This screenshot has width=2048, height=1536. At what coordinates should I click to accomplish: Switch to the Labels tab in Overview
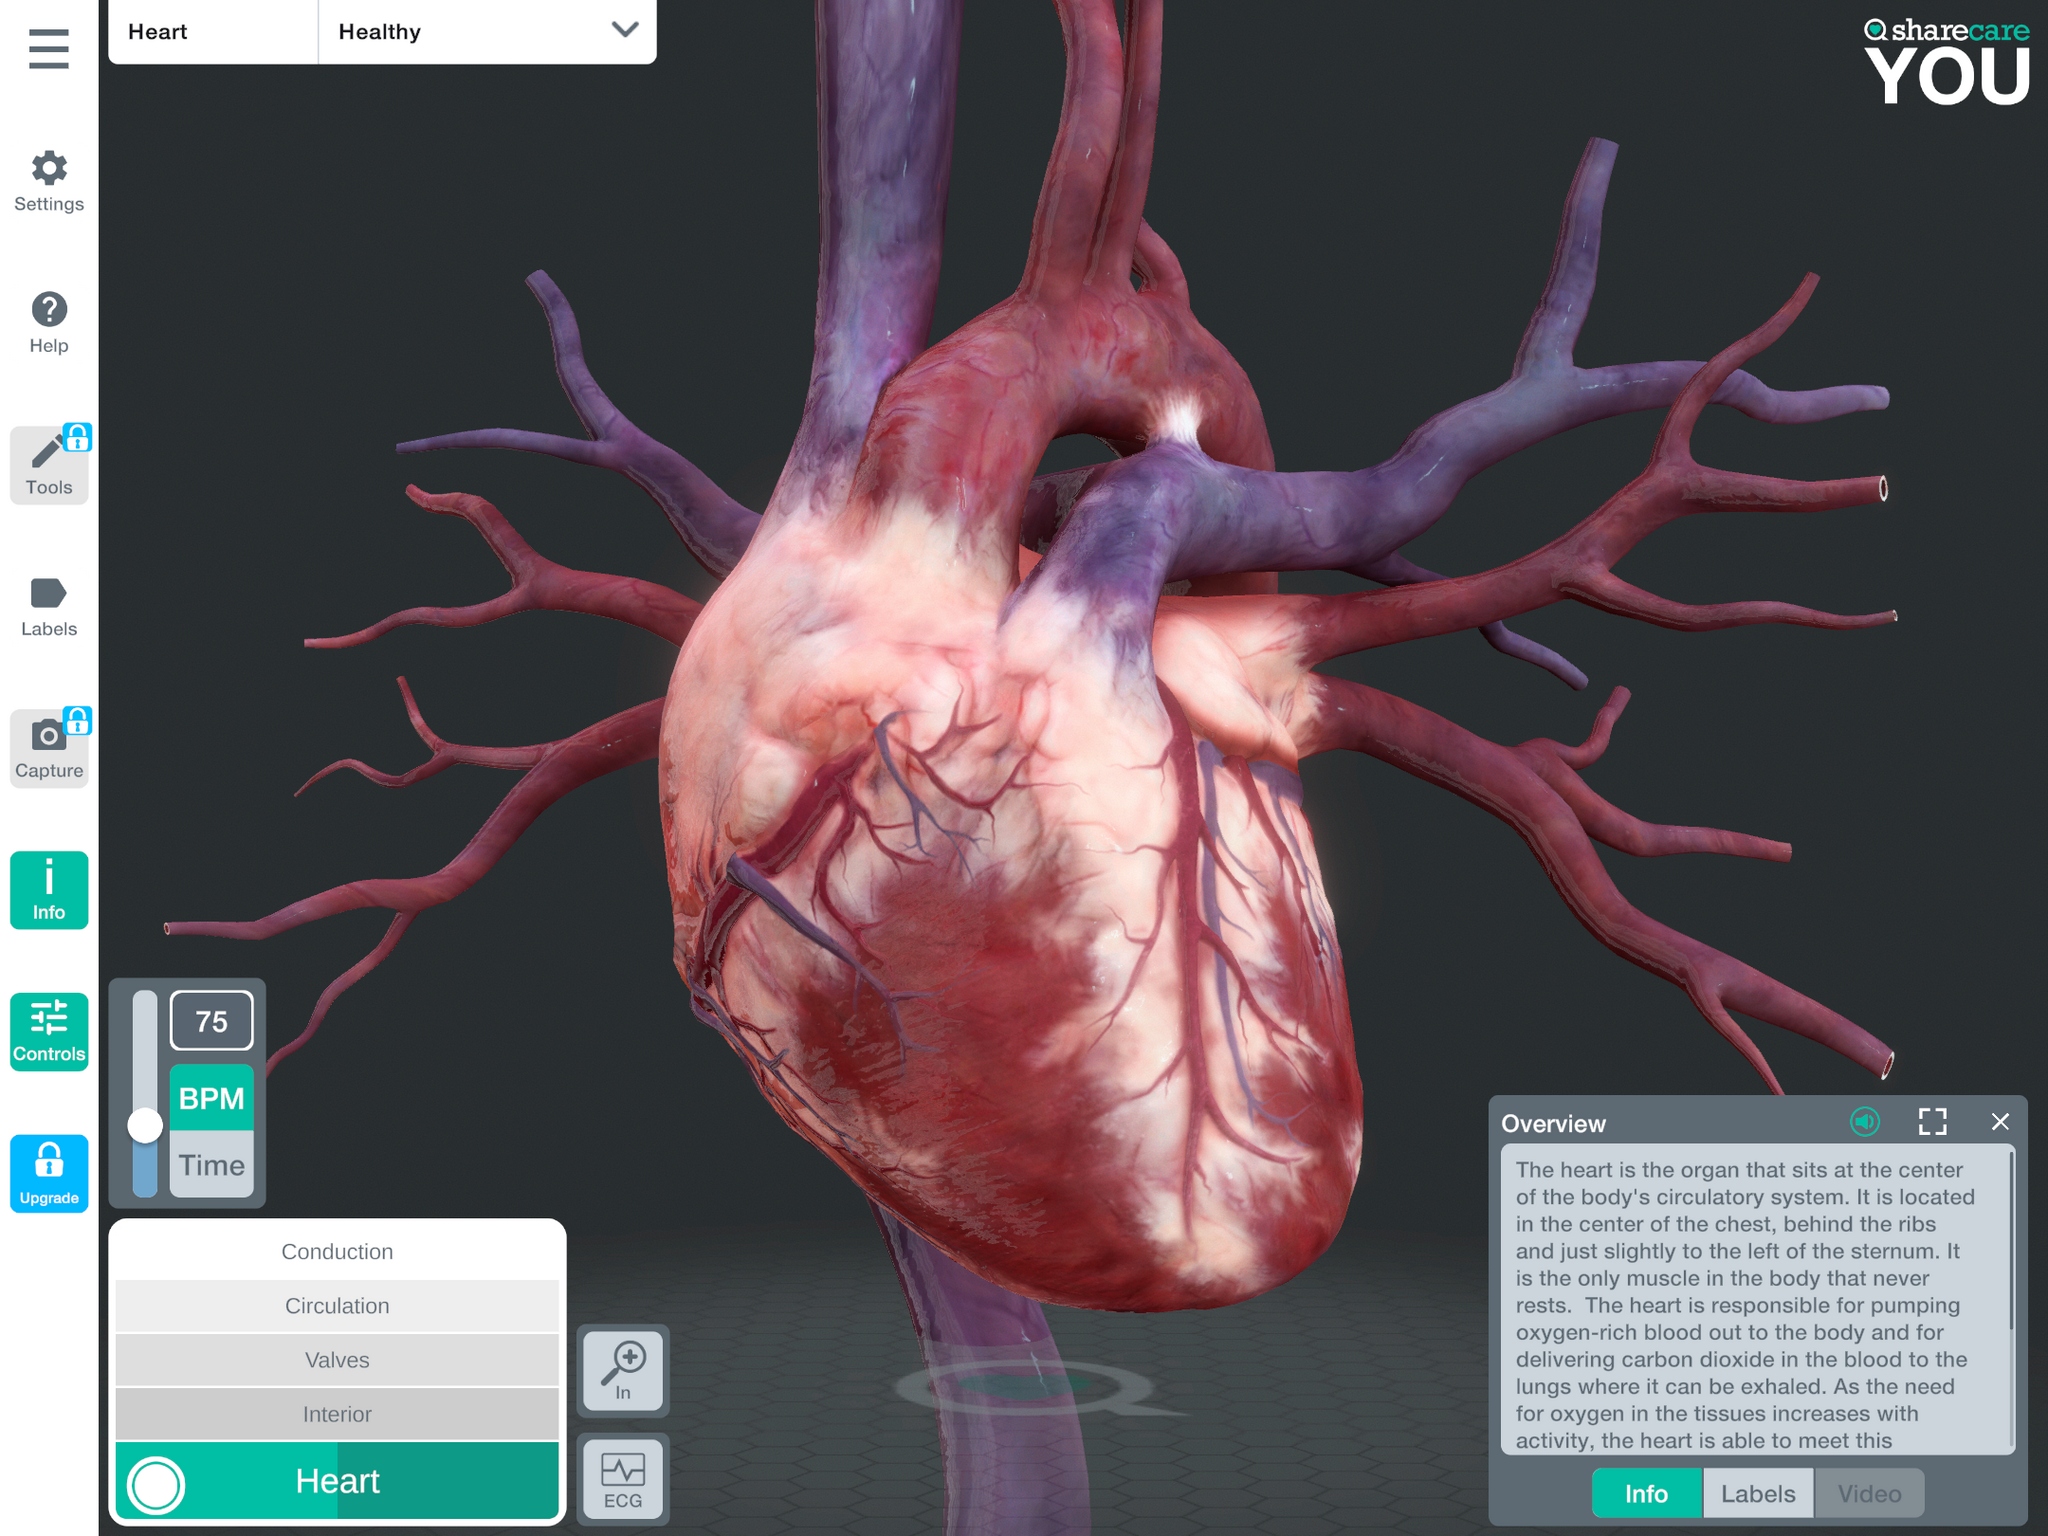click(x=1757, y=1493)
